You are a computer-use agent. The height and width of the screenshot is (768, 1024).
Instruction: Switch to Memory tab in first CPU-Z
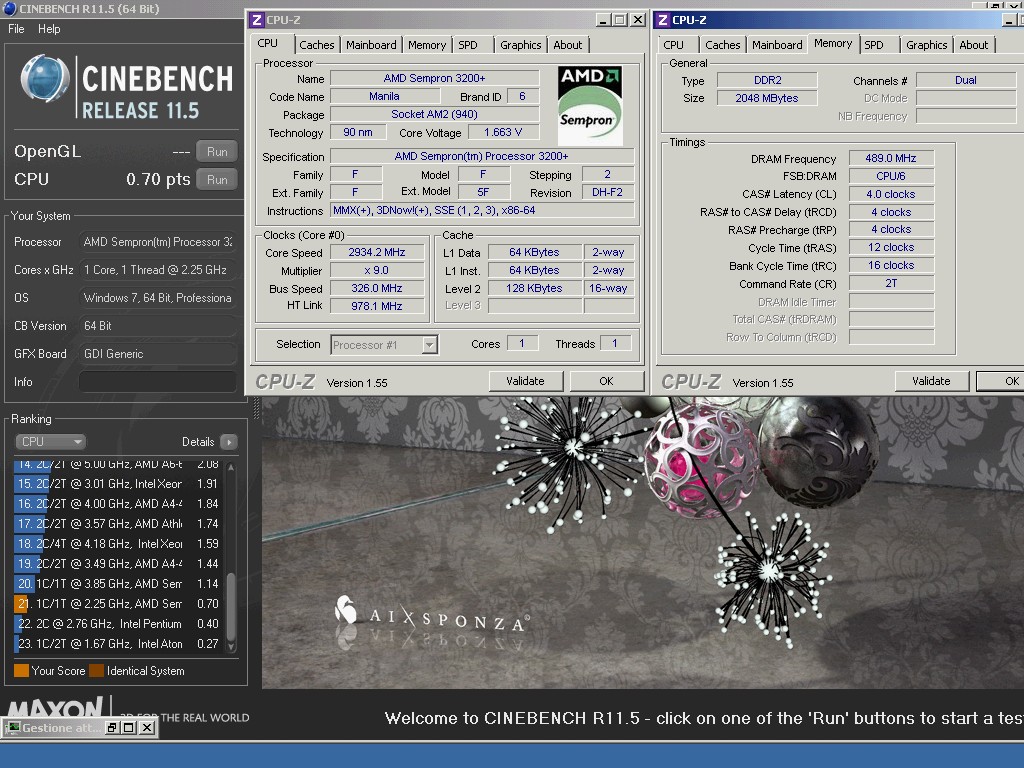coord(426,45)
